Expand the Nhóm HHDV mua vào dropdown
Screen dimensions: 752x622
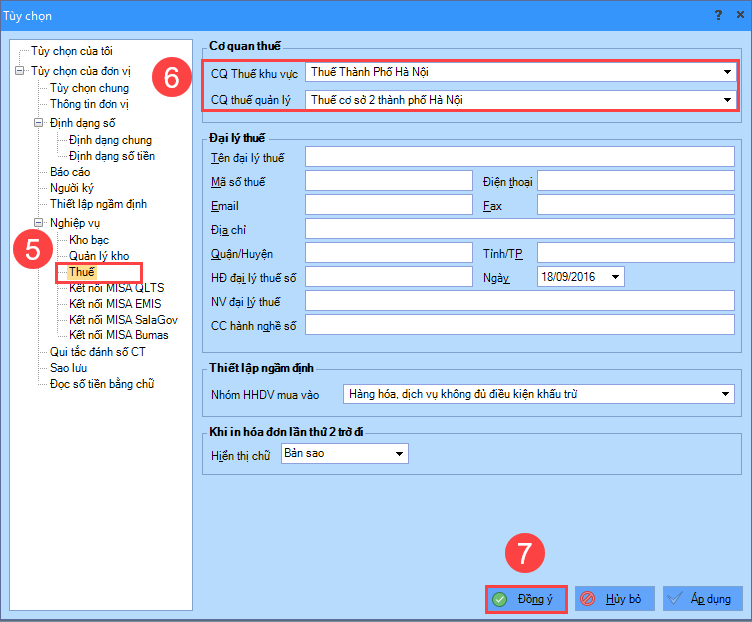pos(725,394)
